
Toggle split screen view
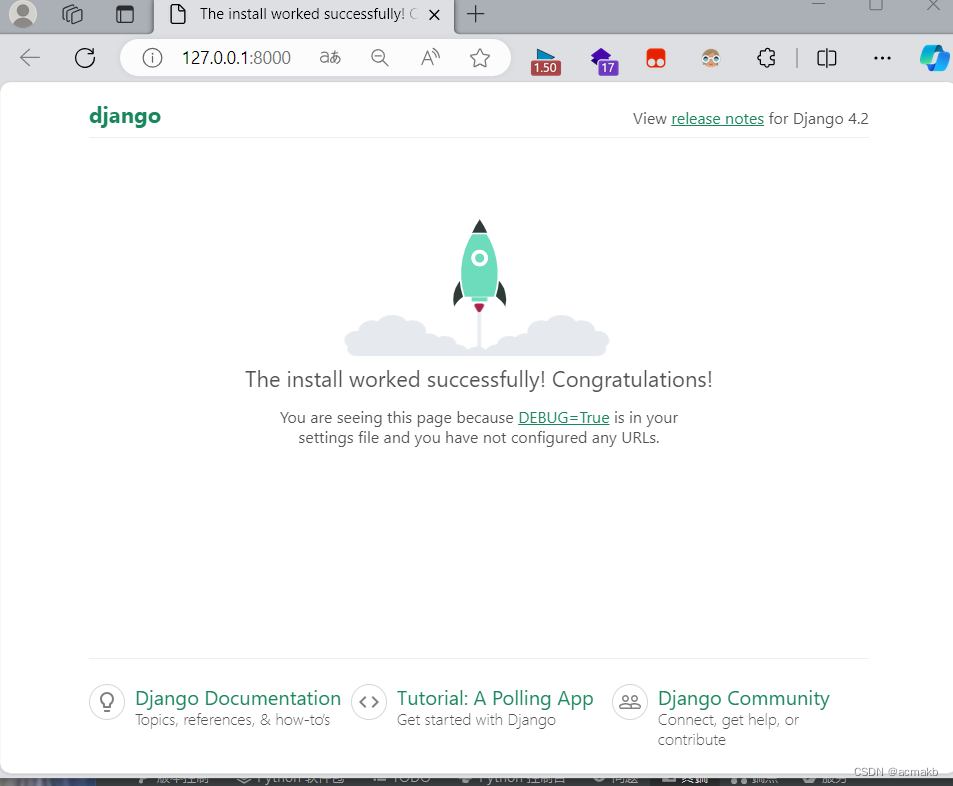click(x=827, y=58)
